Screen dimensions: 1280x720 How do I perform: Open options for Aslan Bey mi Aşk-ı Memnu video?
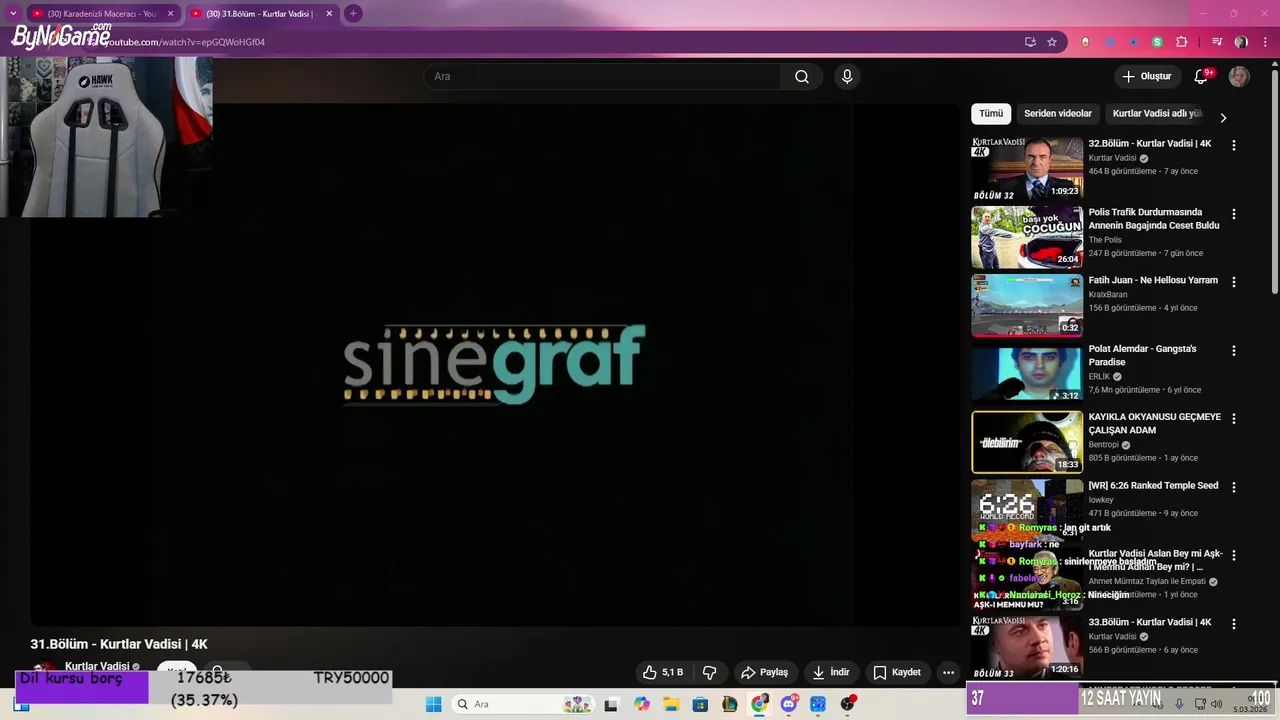pyautogui.click(x=1233, y=555)
